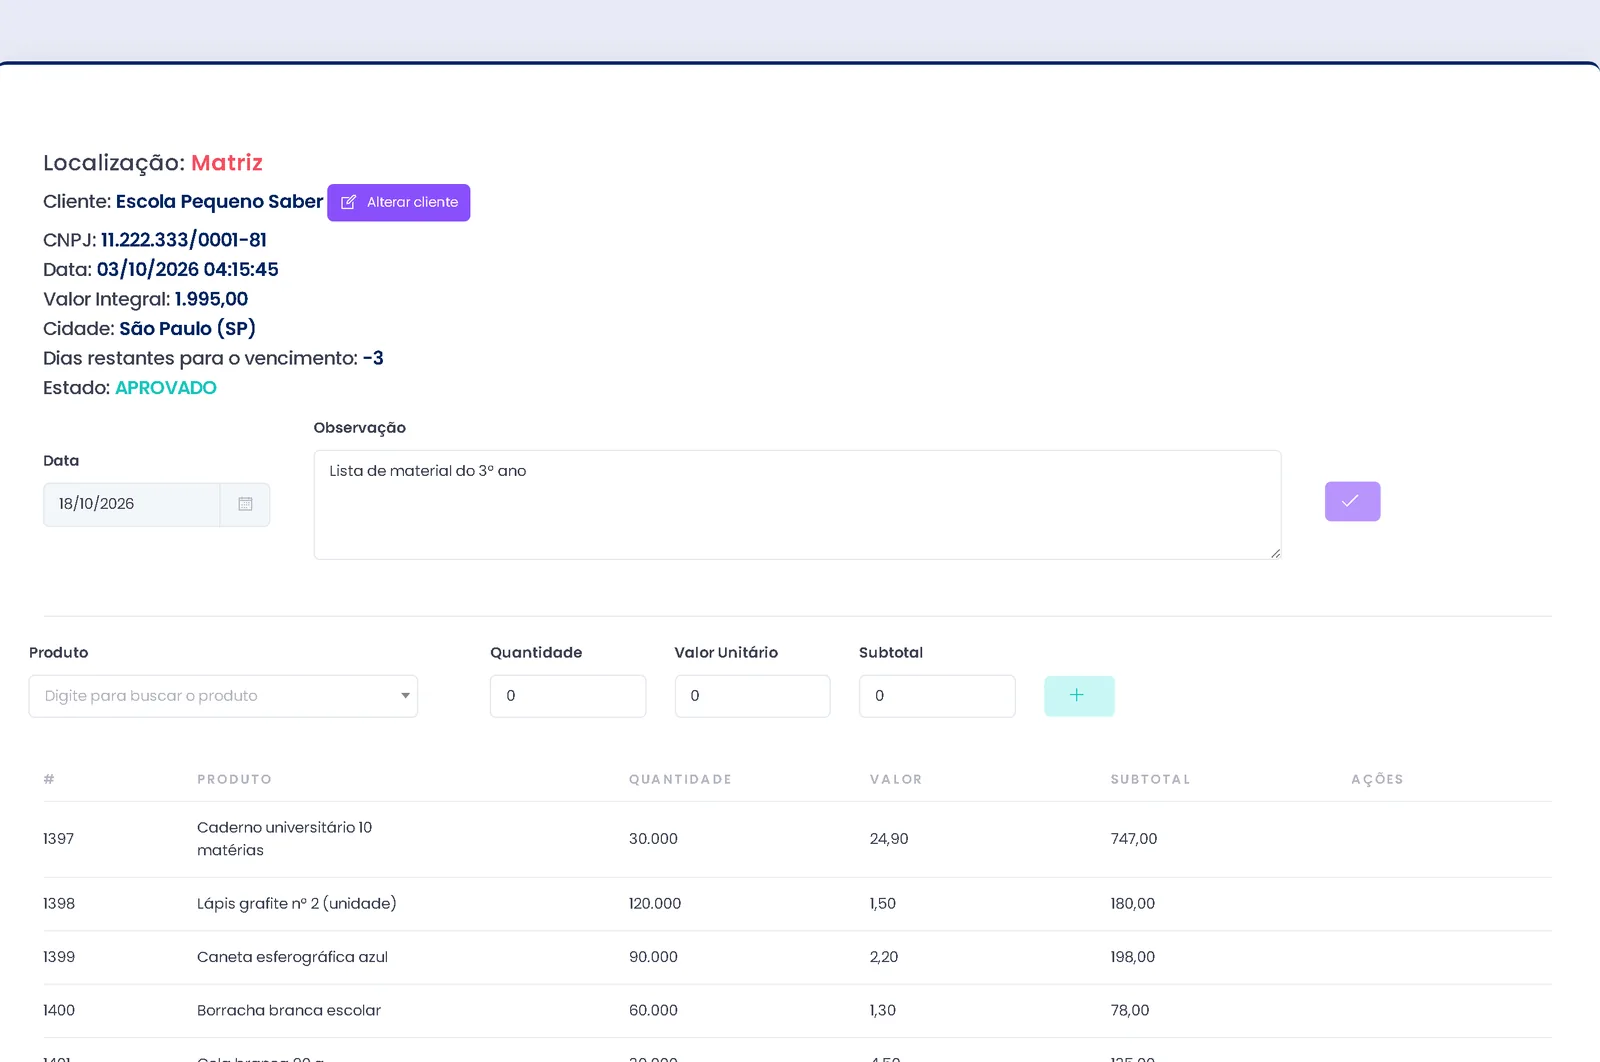Select the VALOR column header
The height and width of the screenshot is (1062, 1600).
pyautogui.click(x=896, y=779)
